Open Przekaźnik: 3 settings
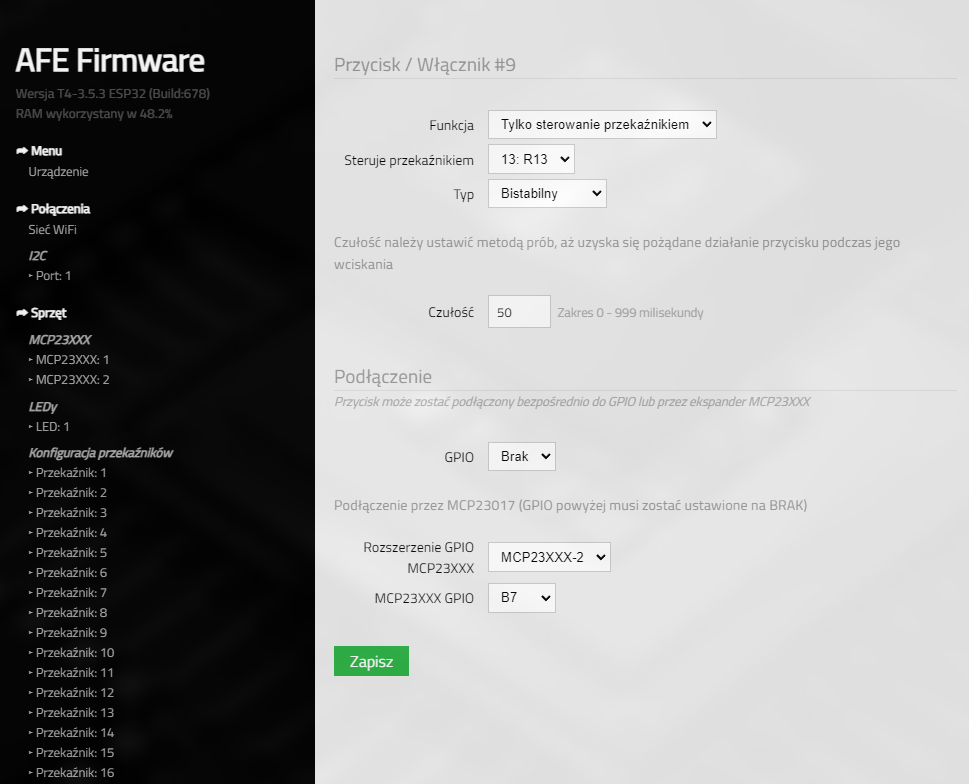 pyautogui.click(x=71, y=512)
